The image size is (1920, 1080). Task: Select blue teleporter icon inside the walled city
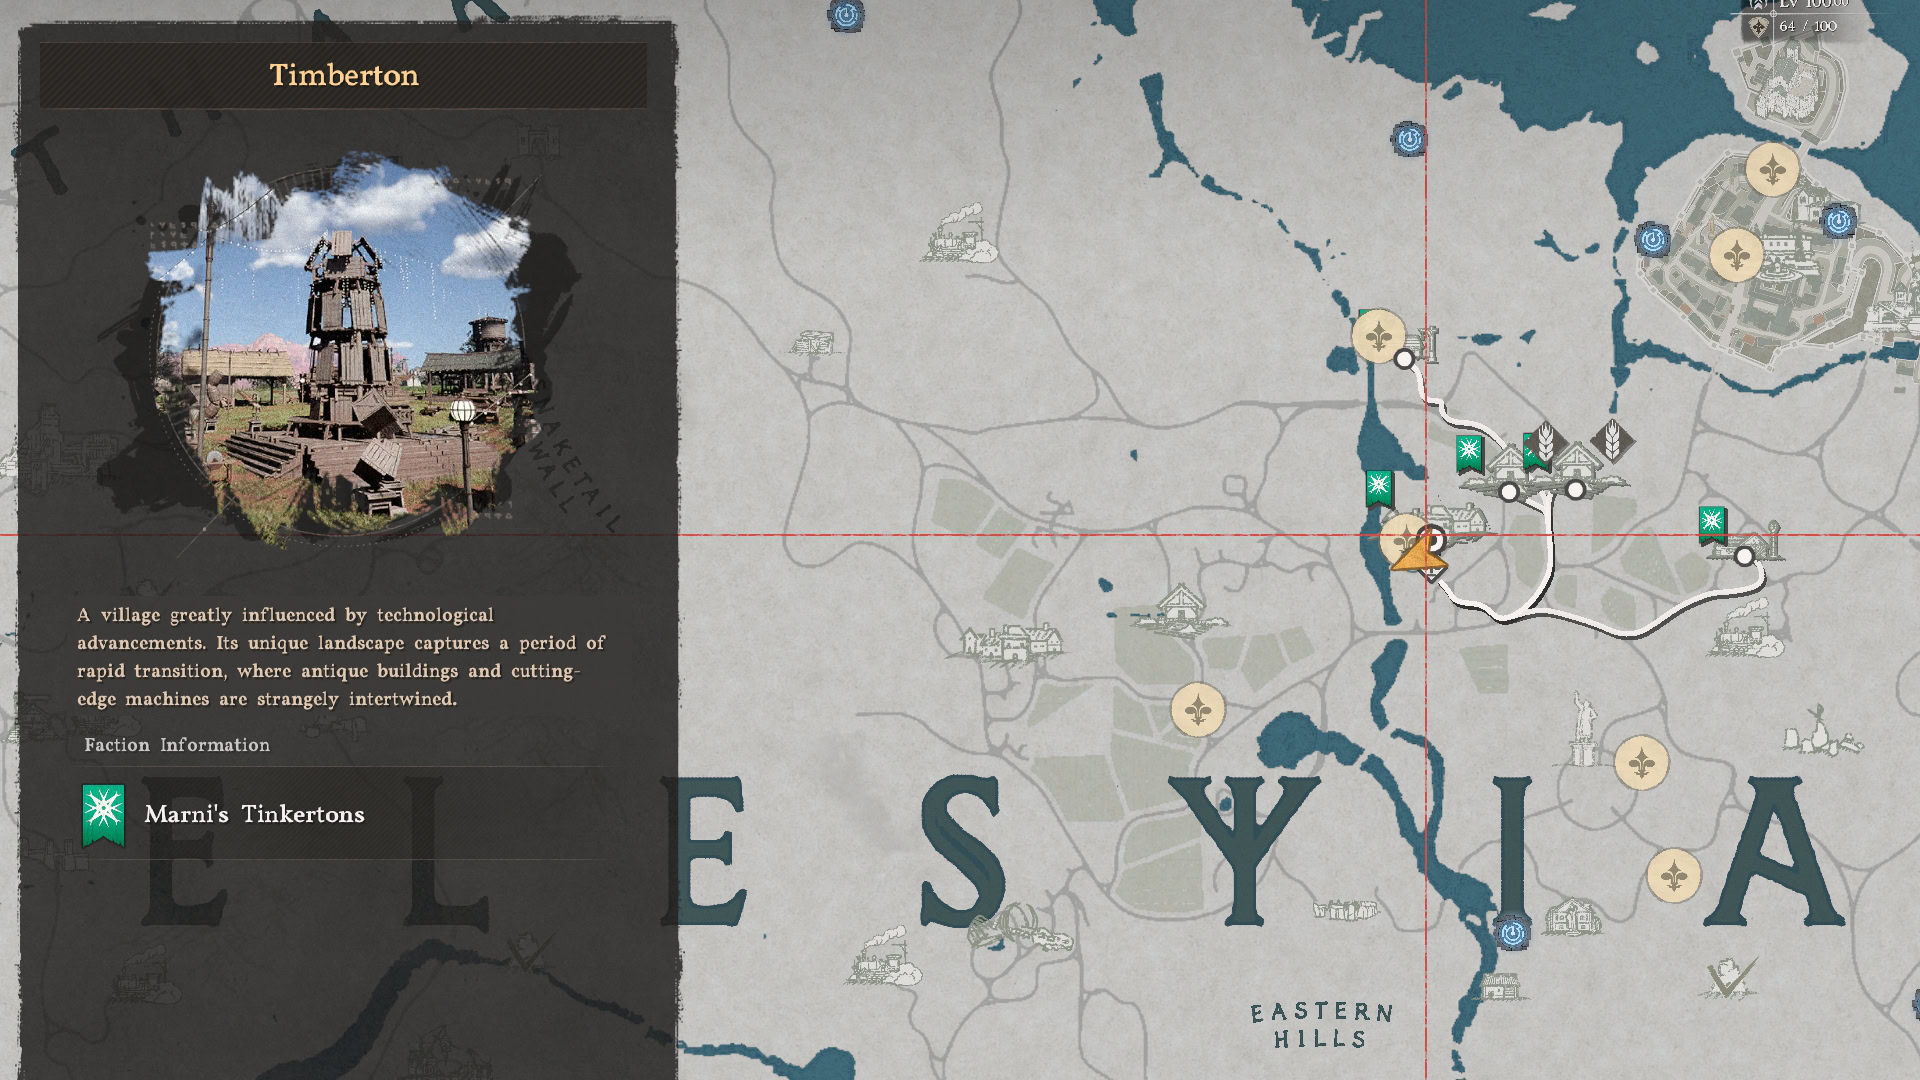1838,221
